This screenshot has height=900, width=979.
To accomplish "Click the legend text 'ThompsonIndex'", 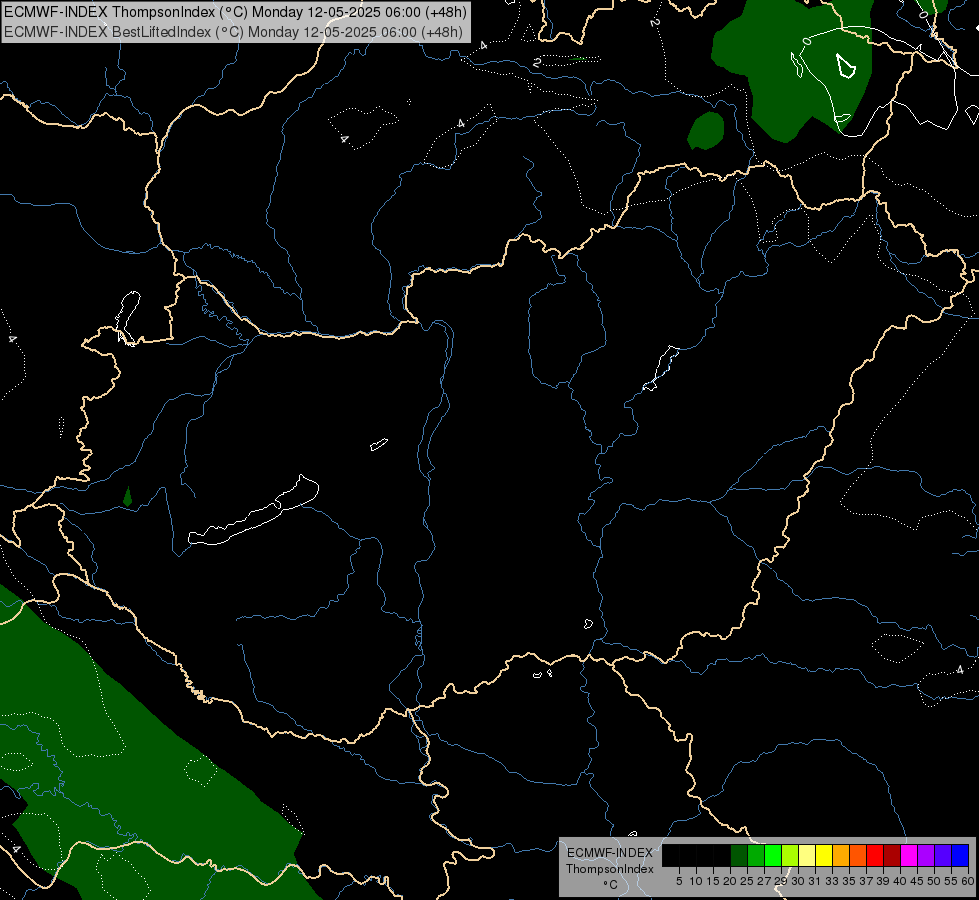I will tap(610, 869).
